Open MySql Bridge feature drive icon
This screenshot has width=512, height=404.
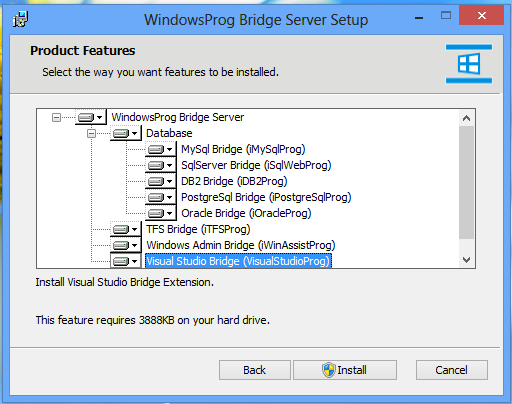pyautogui.click(x=160, y=149)
